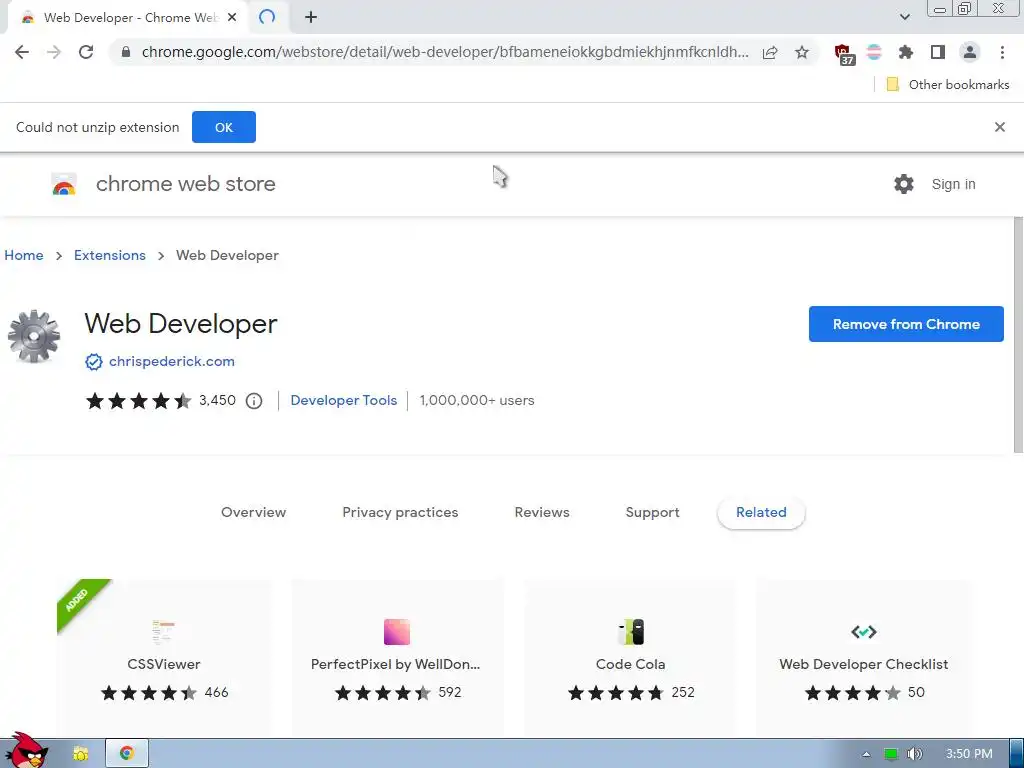Open the CSSViewer extension card
1024x768 pixels.
click(164, 658)
